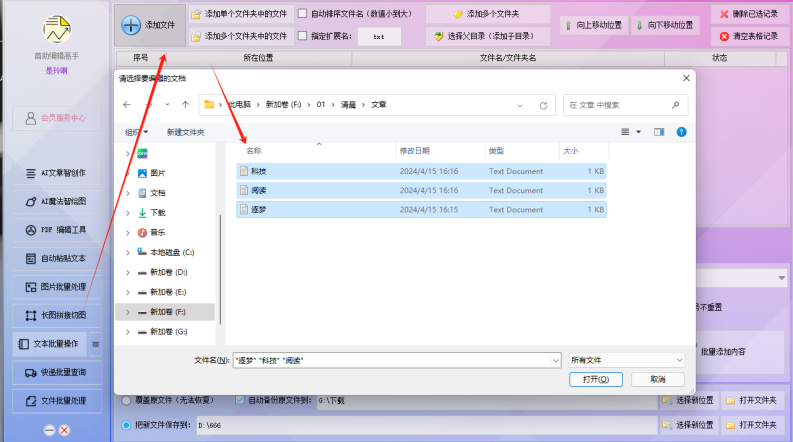This screenshot has height=442, width=793.
Task: Click 选择父目录（添加子目录） button
Action: [x=488, y=36]
